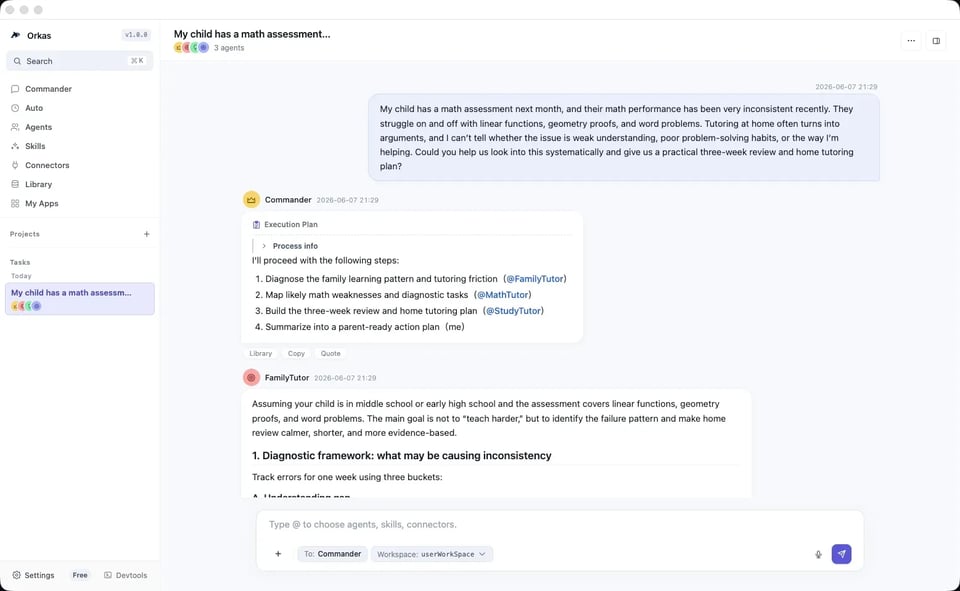Click the @StudyTutor mention link
Image resolution: width=960 pixels, height=591 pixels.
coord(513,311)
